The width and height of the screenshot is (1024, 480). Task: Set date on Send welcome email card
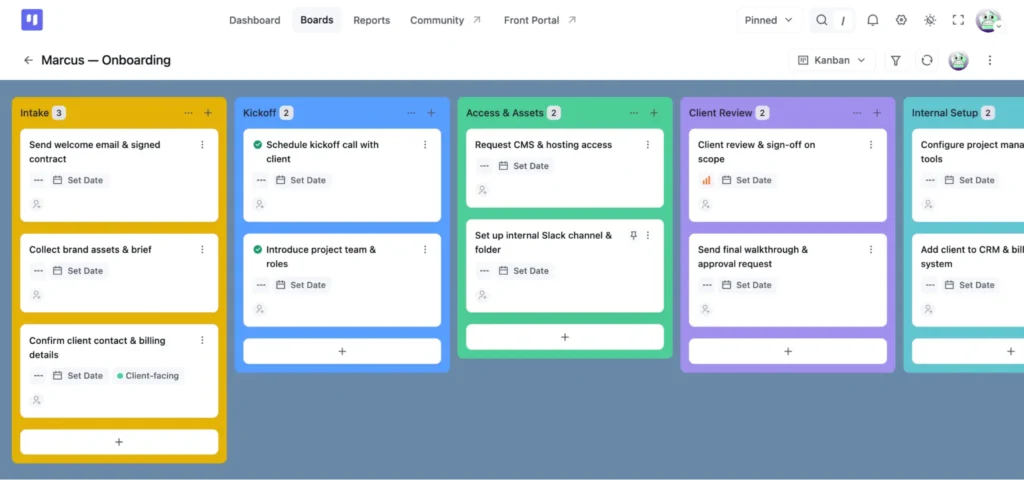tap(78, 180)
